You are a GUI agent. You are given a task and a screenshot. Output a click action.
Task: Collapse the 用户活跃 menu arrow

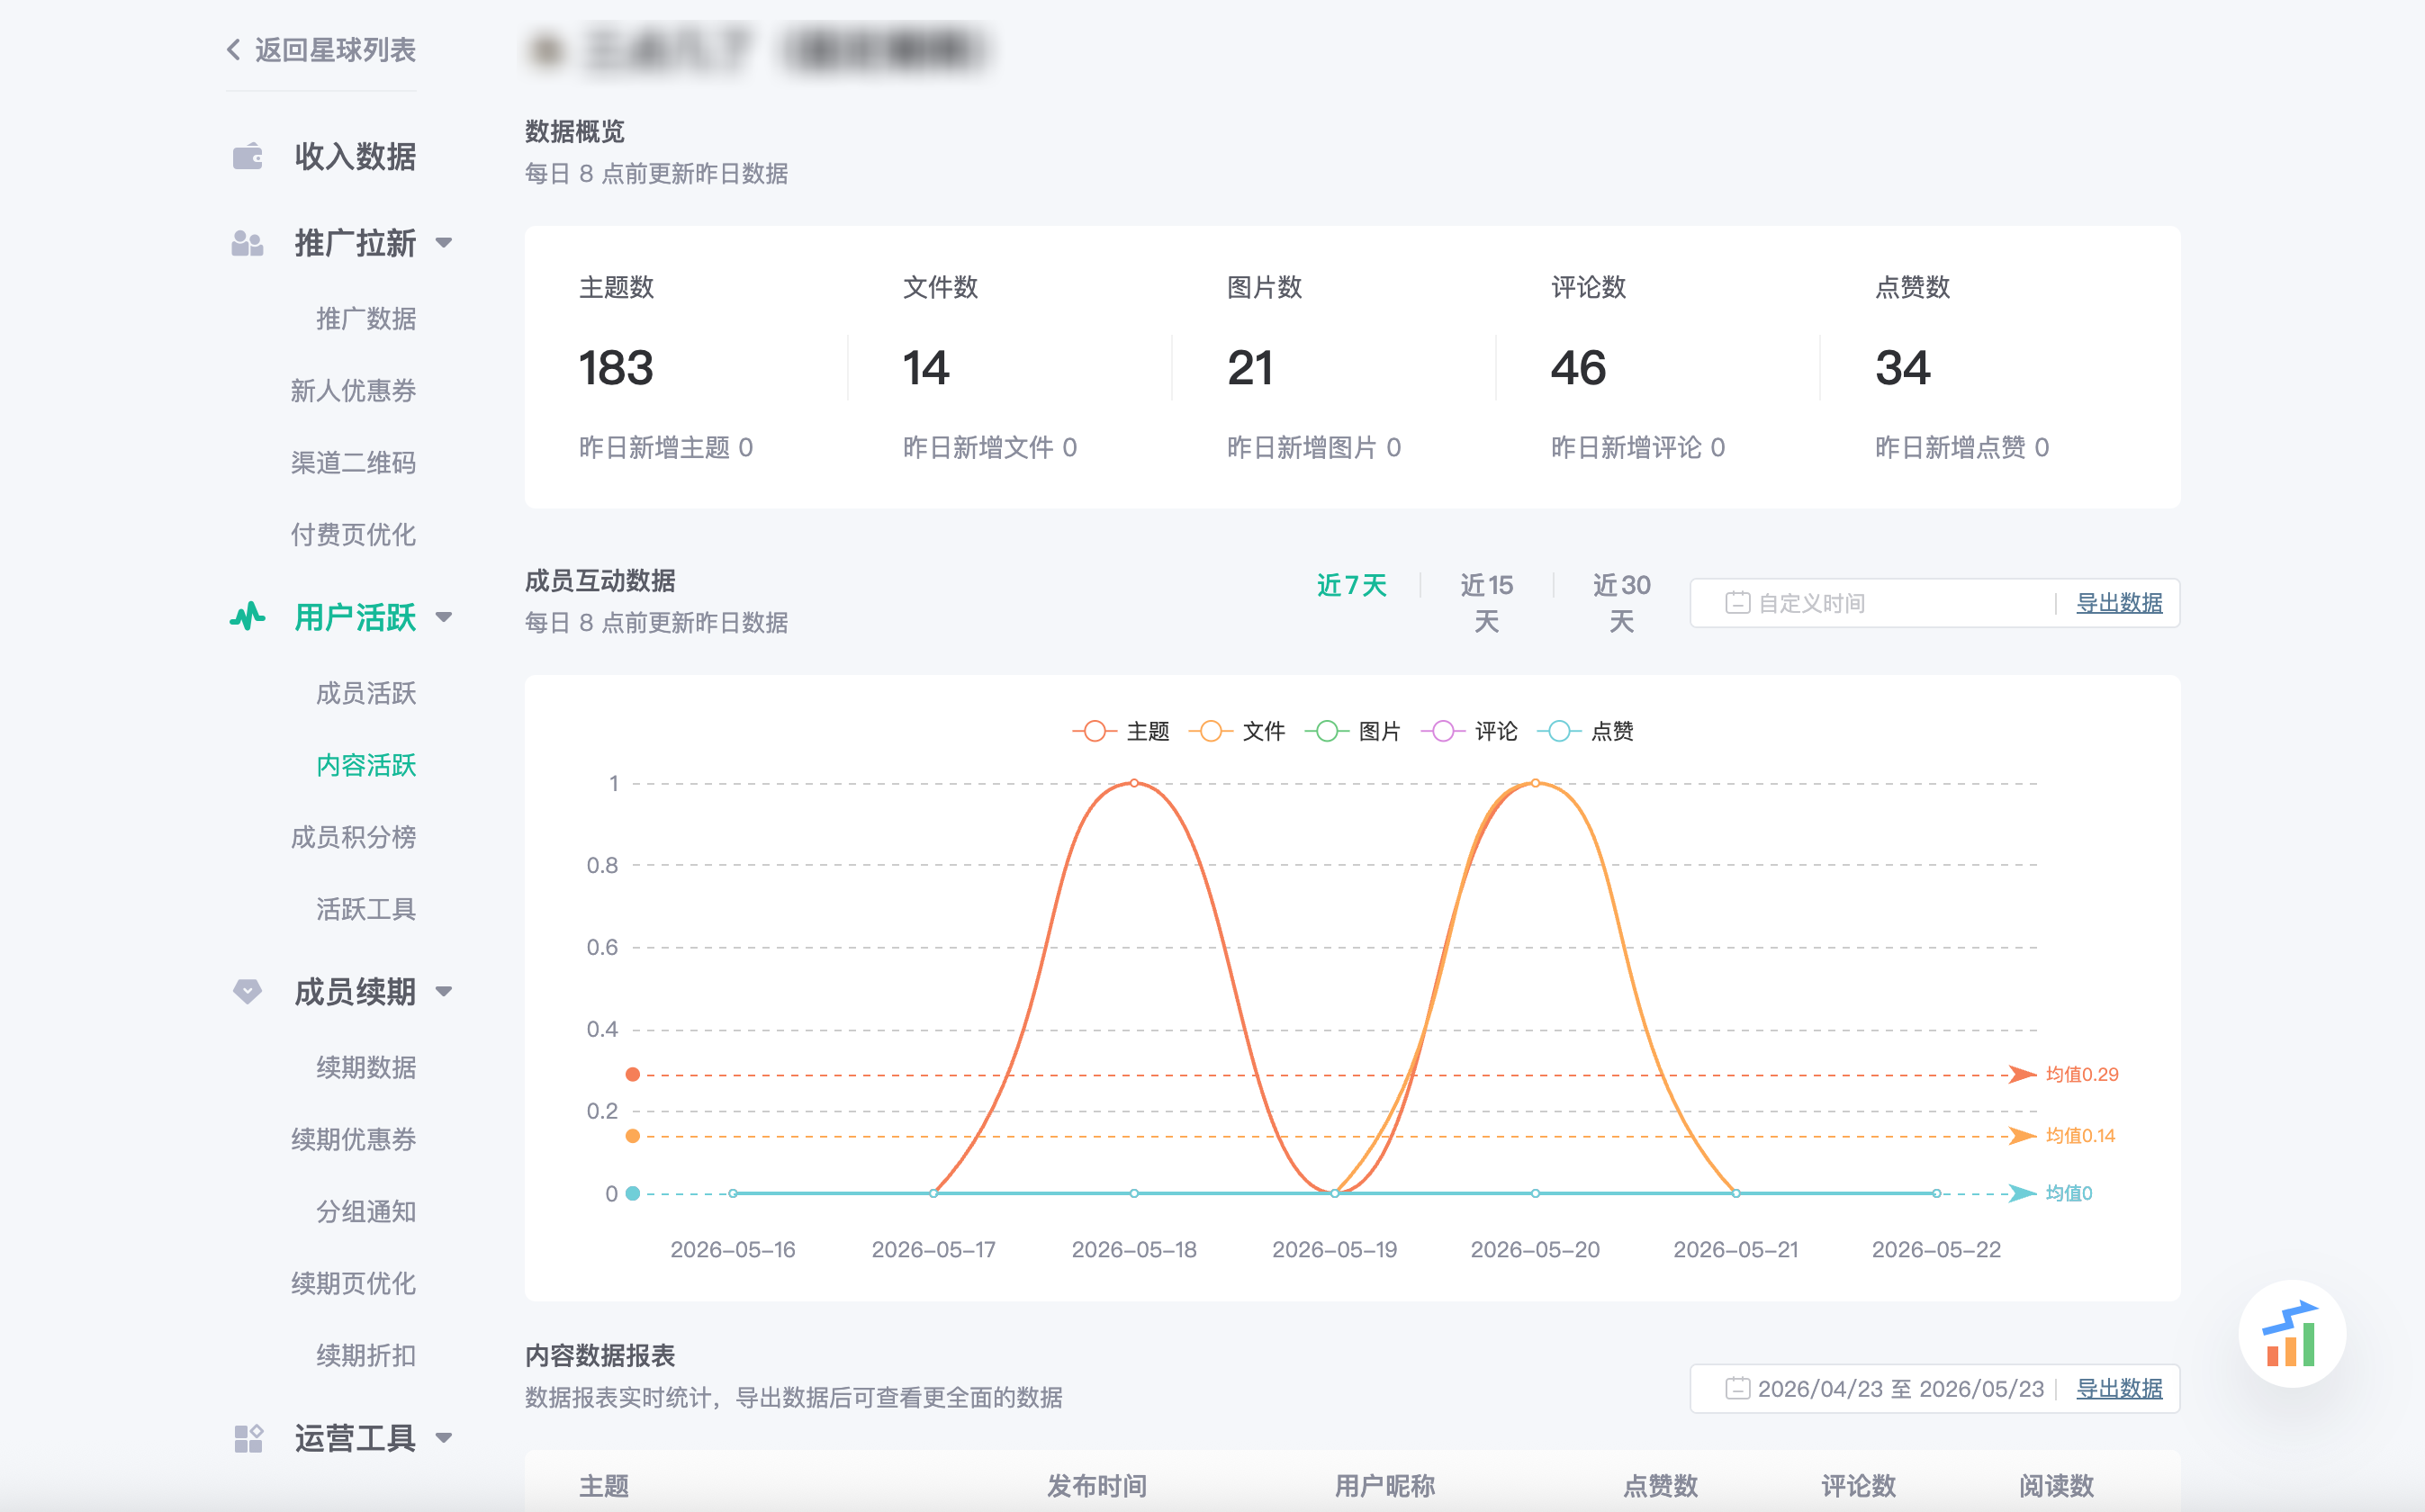click(444, 617)
